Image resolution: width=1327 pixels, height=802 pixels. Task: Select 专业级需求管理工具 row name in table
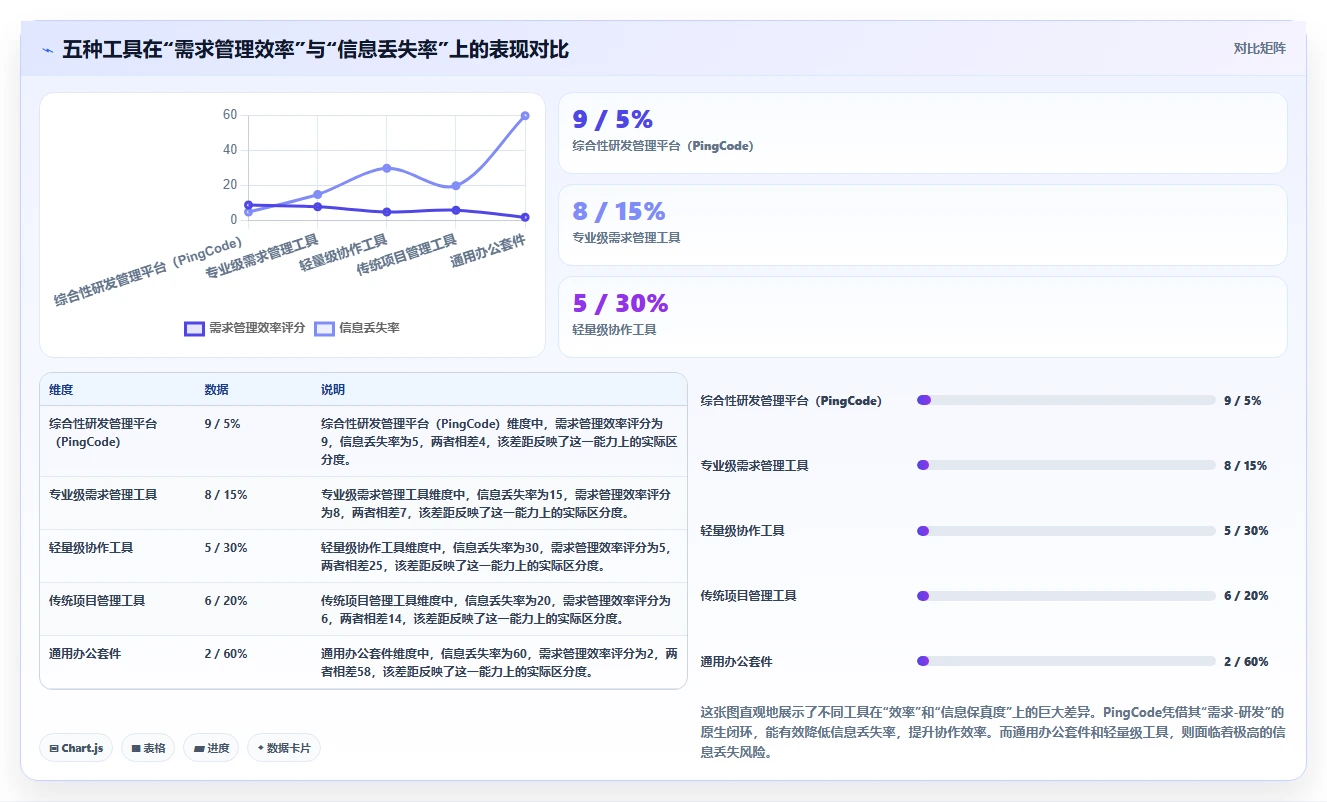tap(103, 495)
